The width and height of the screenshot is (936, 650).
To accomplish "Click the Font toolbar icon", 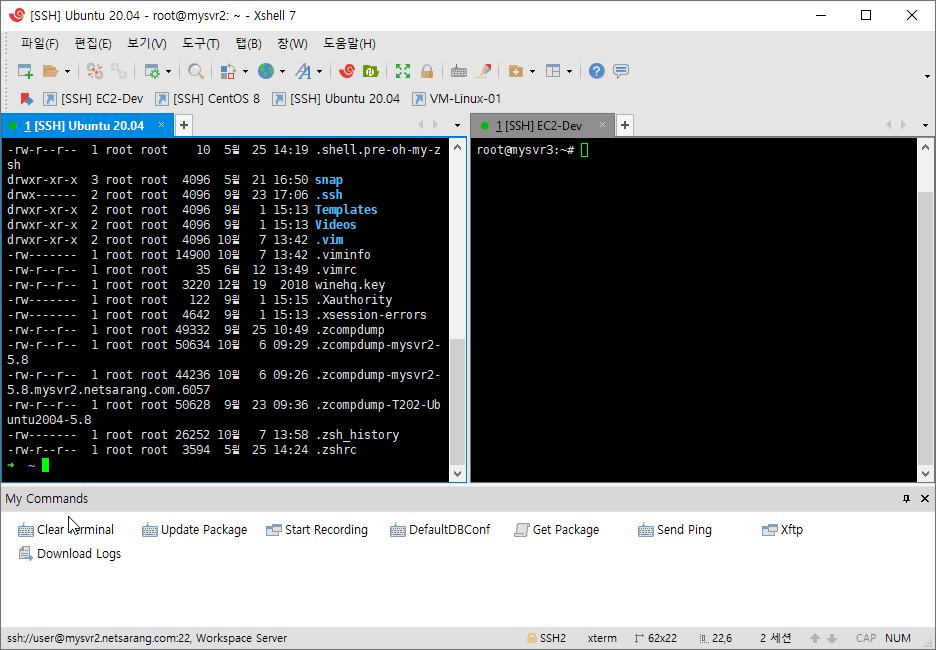I will (x=303, y=72).
